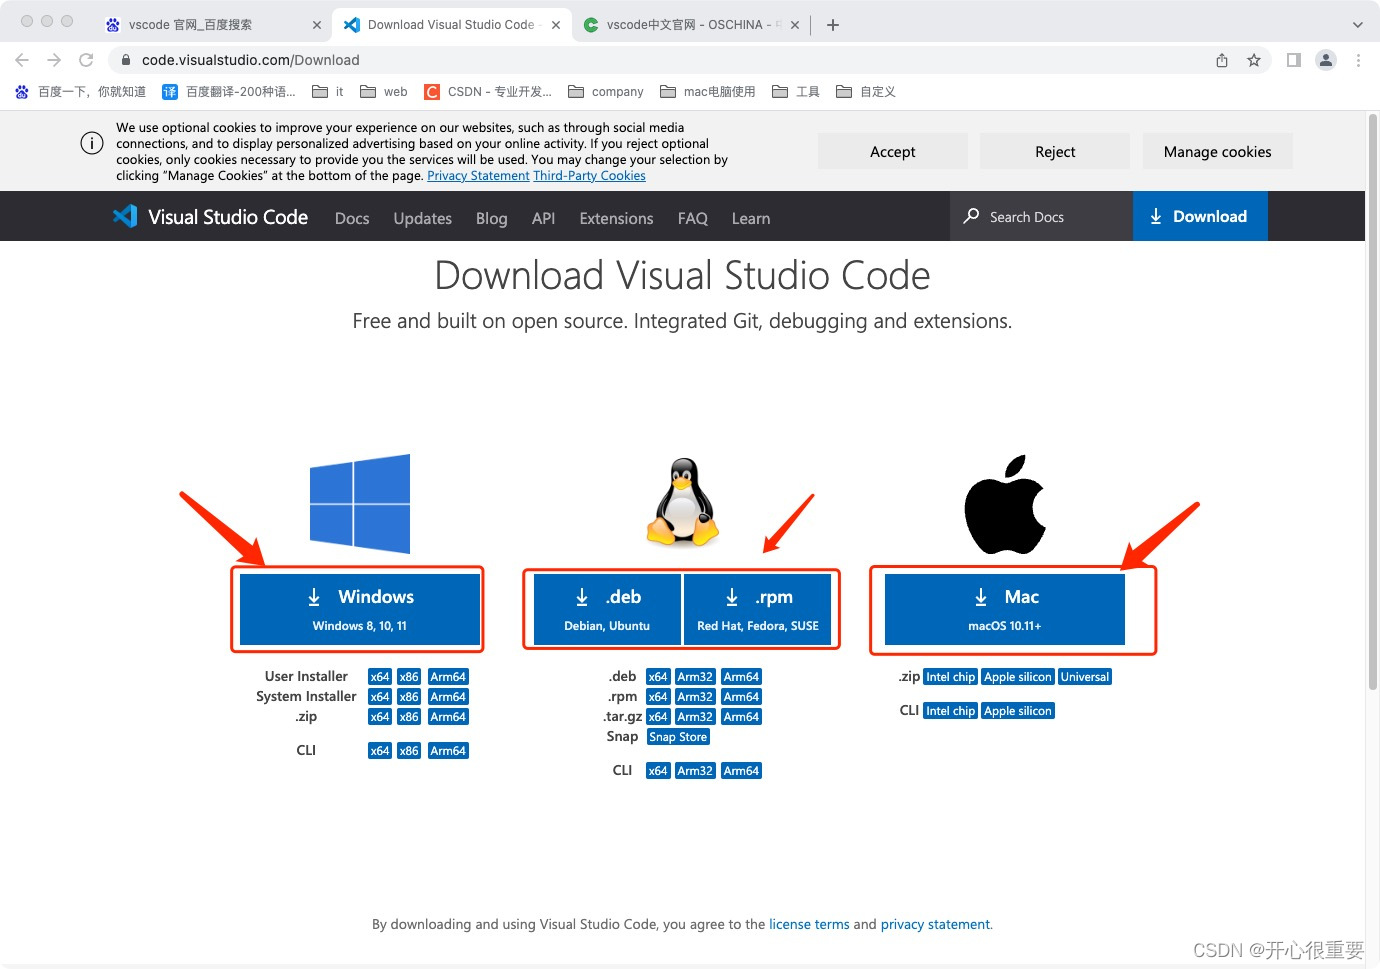Viewport: 1380px width, 969px height.
Task: Open the CSDN bookmark
Action: click(x=488, y=92)
